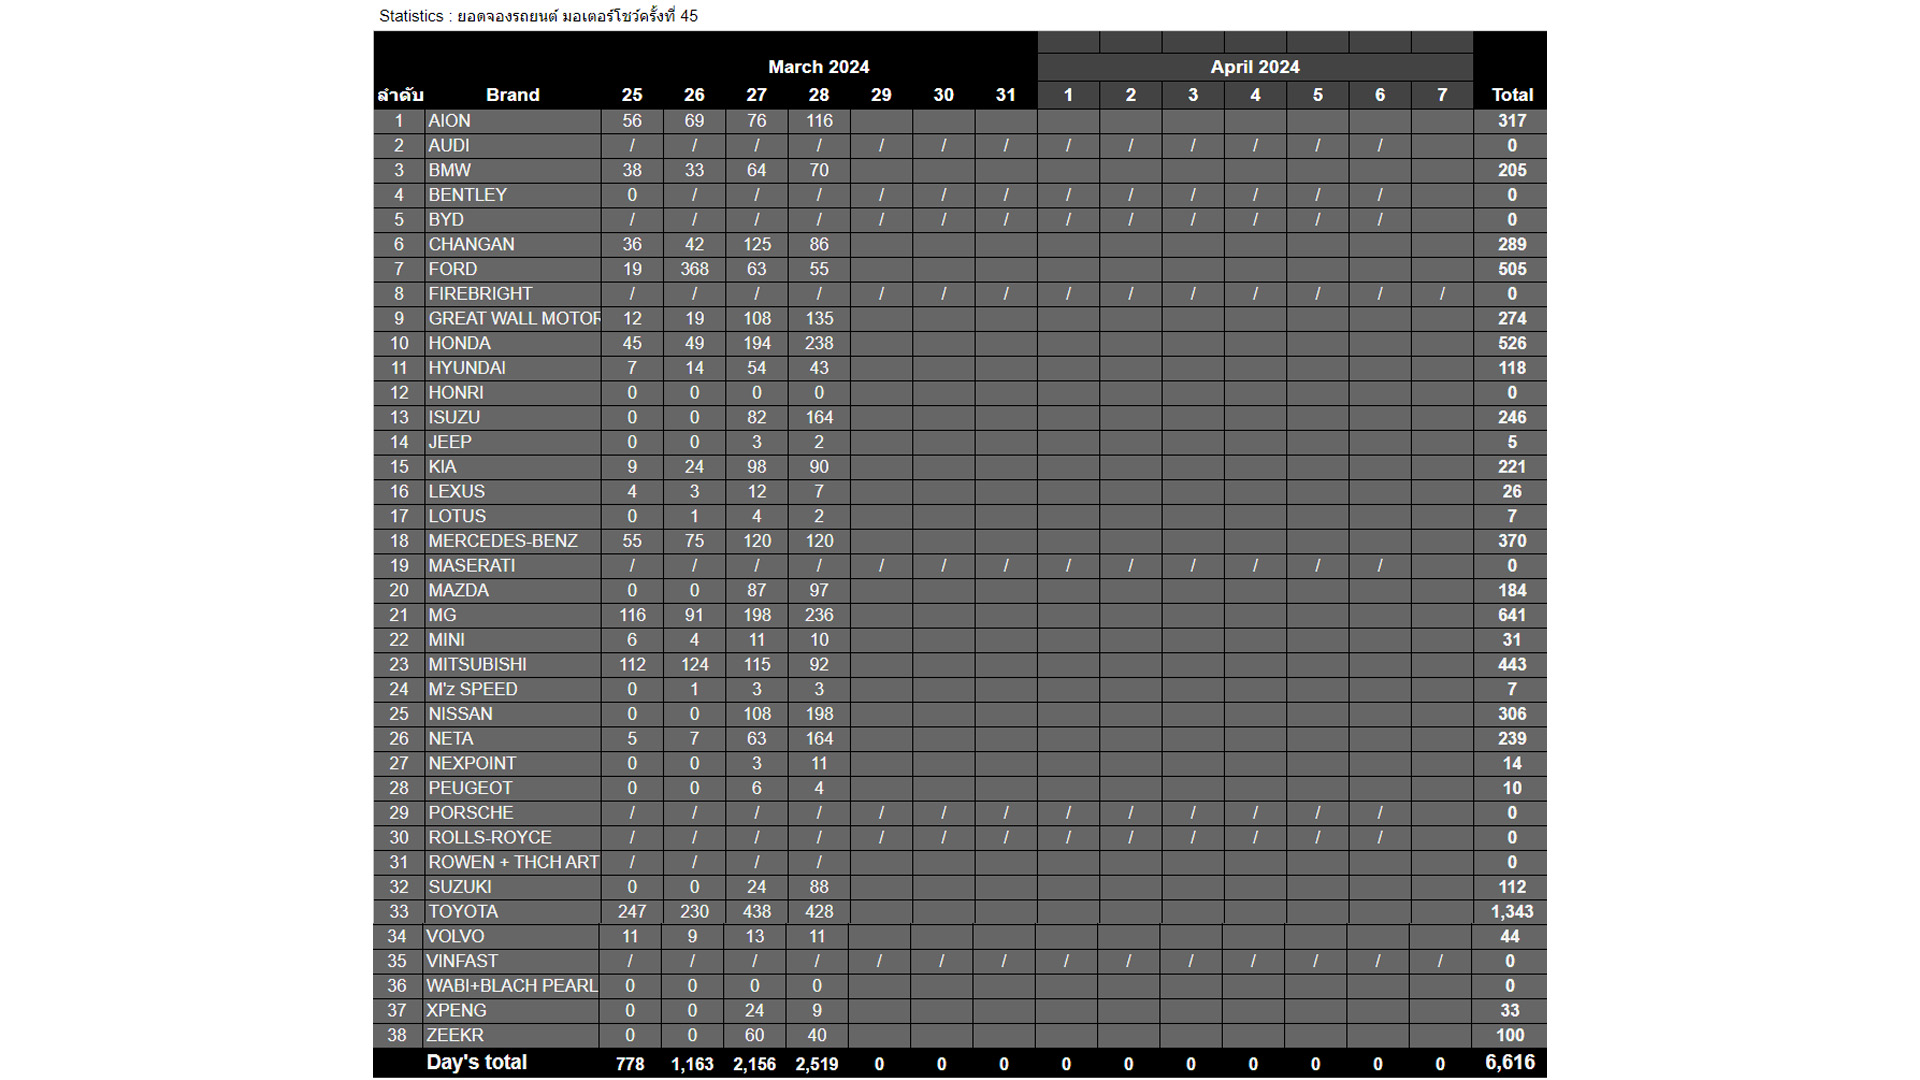Click HONDA value 238 on March 28
Screen dimensions: 1920x1080
point(819,343)
